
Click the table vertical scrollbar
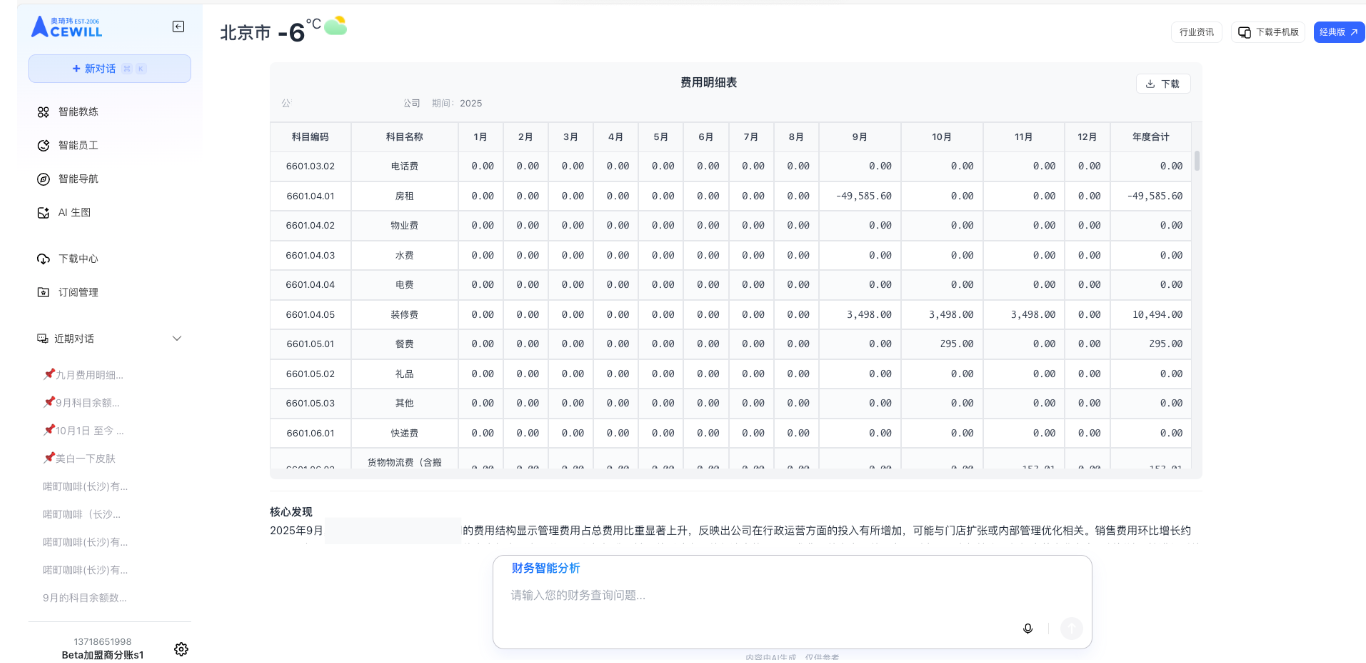[x=1196, y=161]
